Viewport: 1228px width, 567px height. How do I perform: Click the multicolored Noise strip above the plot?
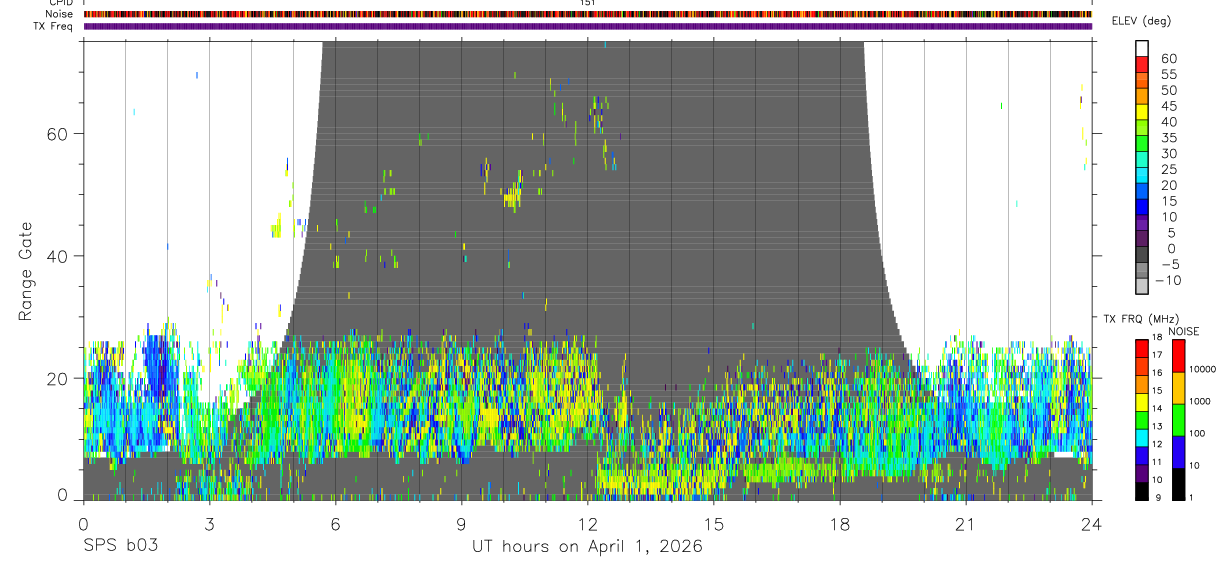coord(587,14)
